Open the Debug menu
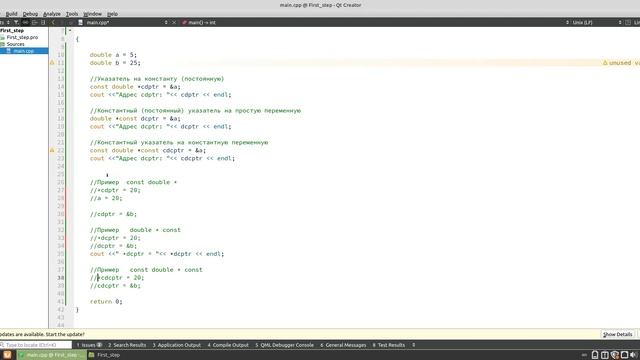Screen dimensions: 640x360 pos(30,14)
